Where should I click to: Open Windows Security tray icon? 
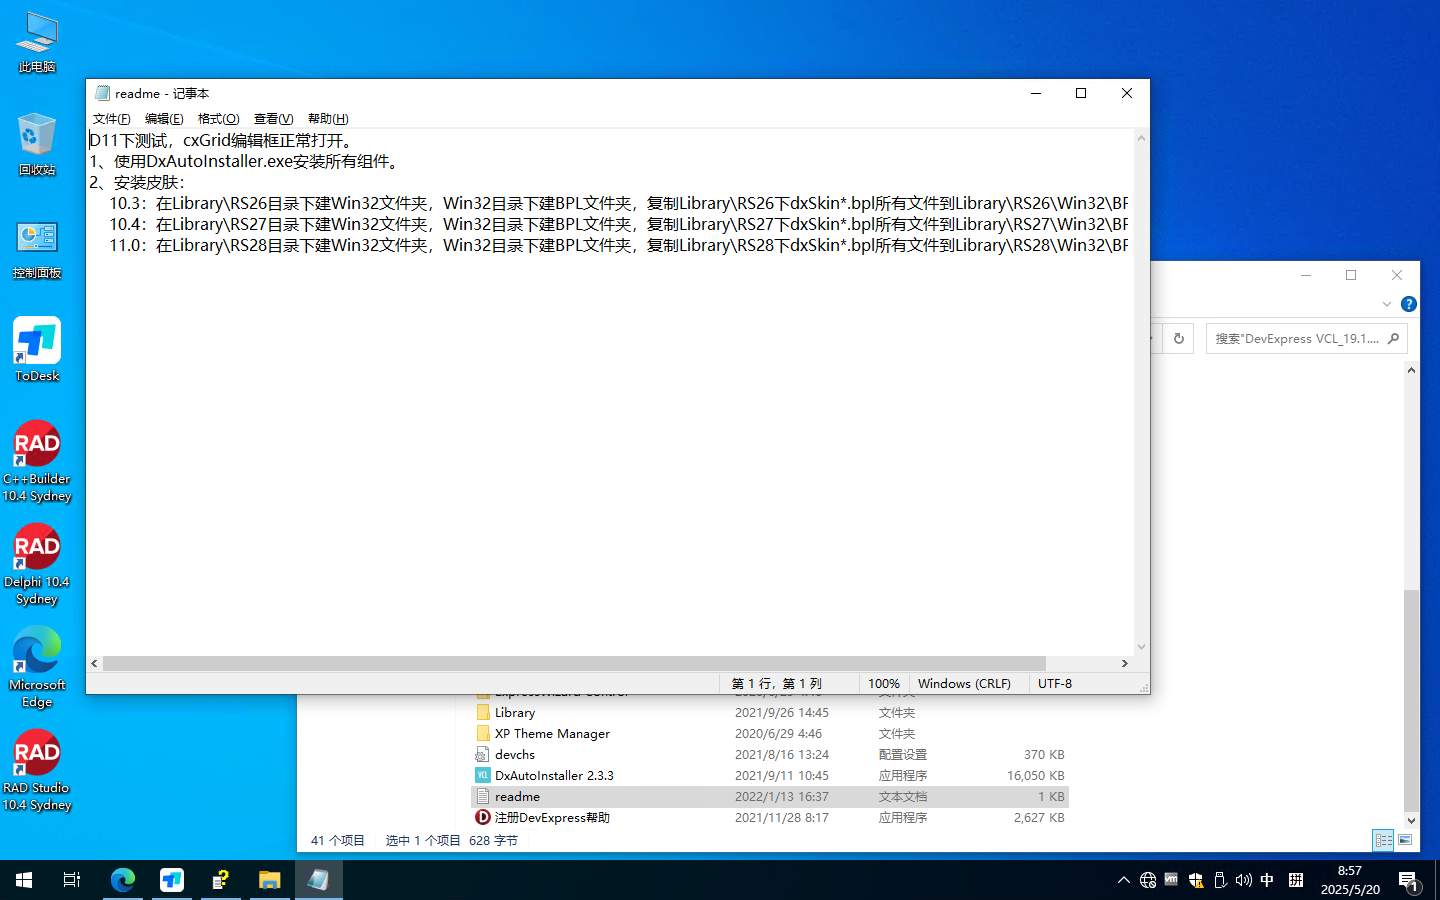pyautogui.click(x=1196, y=880)
